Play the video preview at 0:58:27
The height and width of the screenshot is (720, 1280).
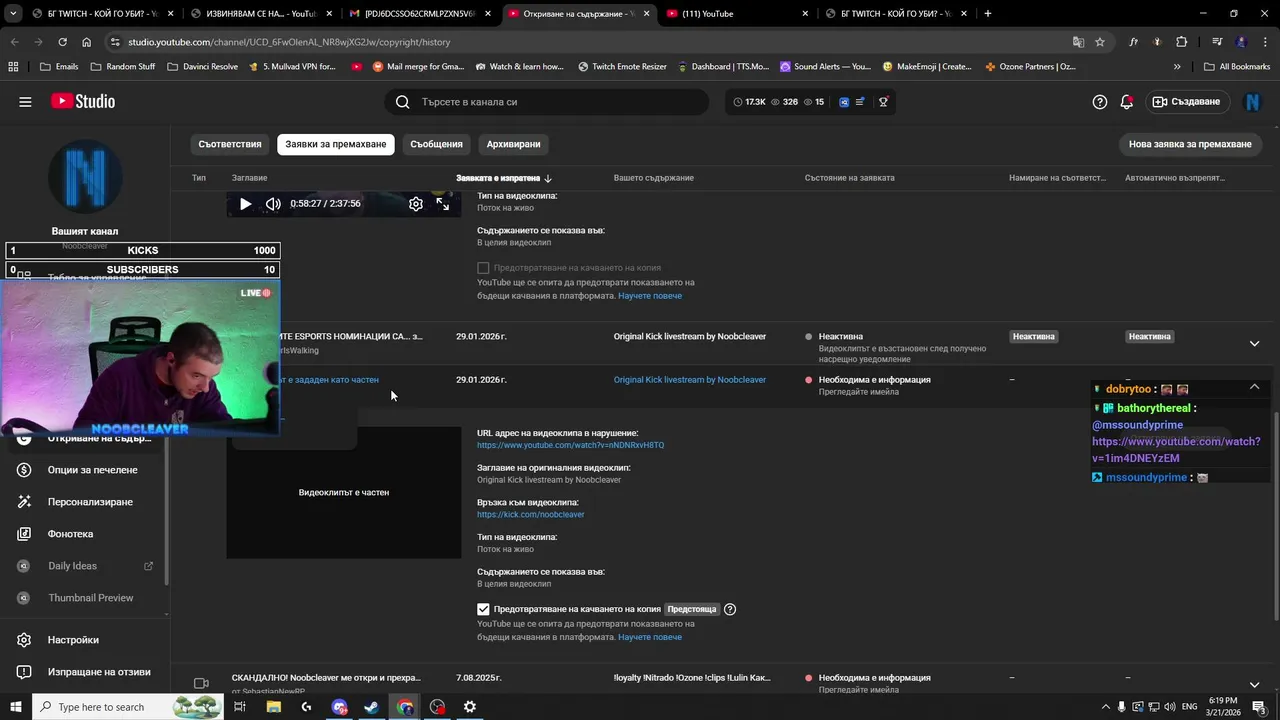(x=245, y=204)
